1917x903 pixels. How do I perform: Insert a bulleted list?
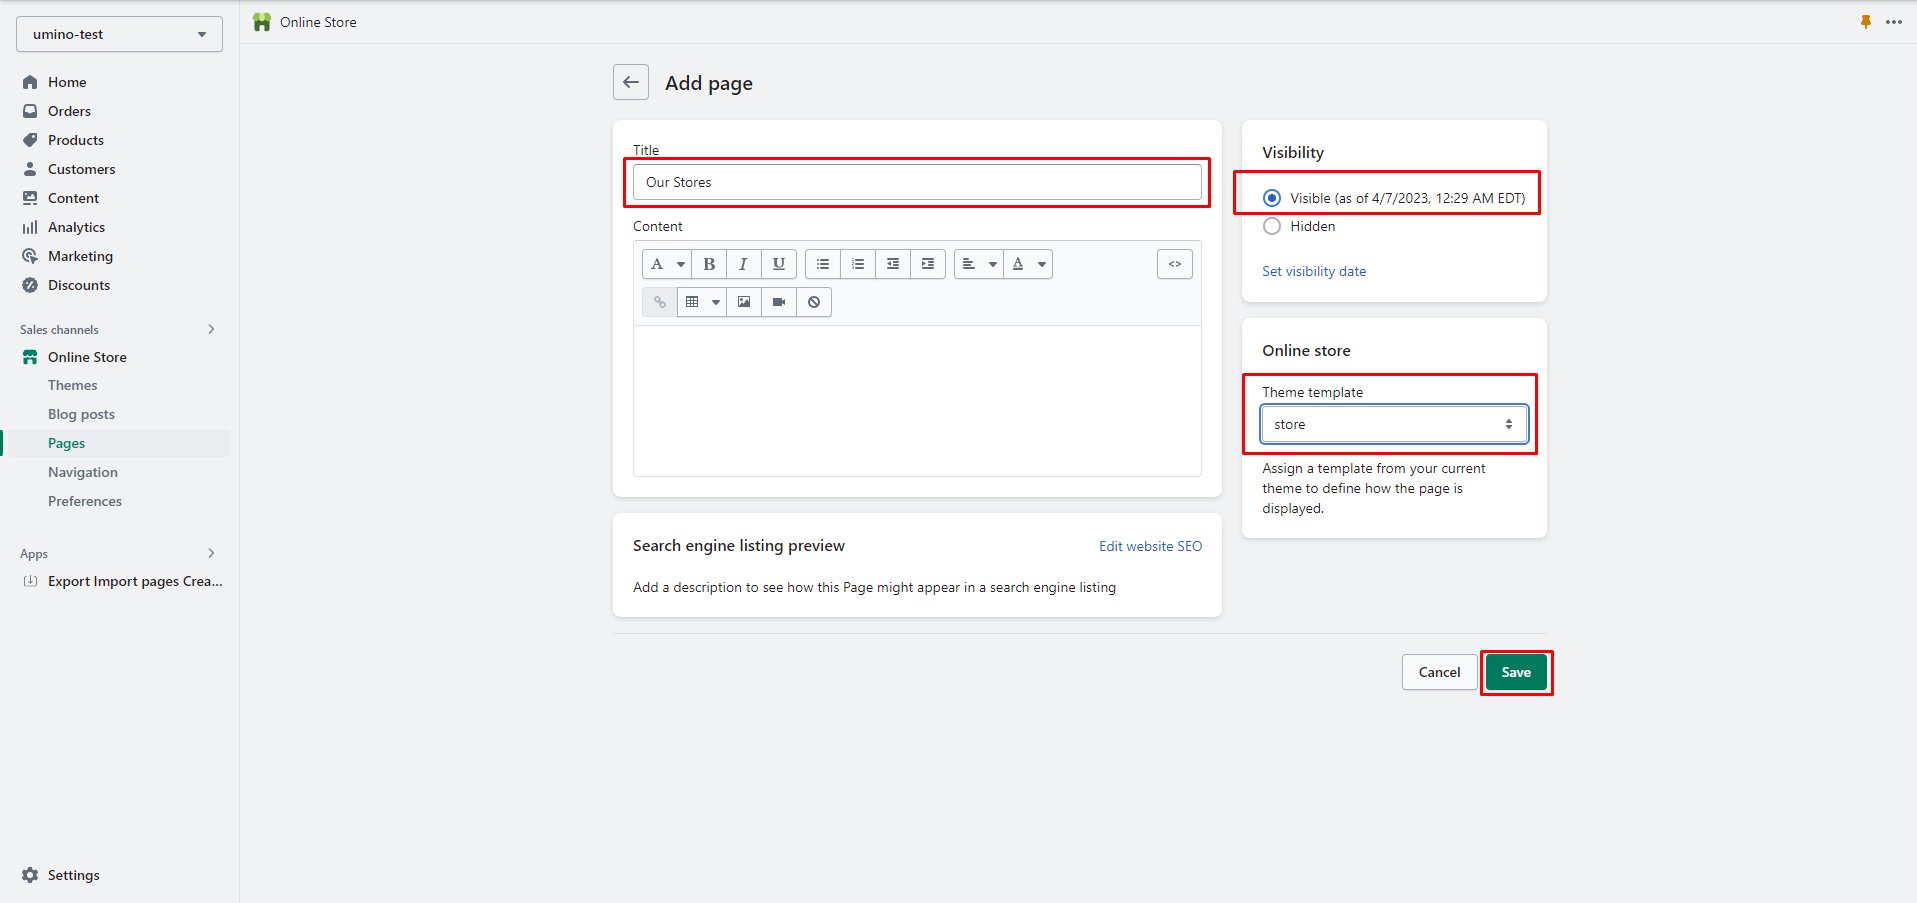(822, 264)
